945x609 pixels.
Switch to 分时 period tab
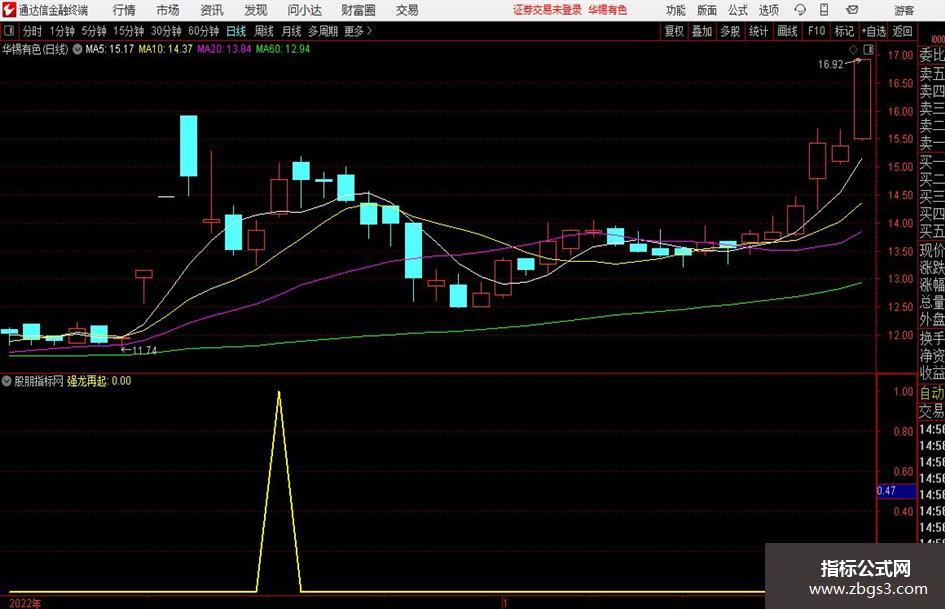(33, 31)
